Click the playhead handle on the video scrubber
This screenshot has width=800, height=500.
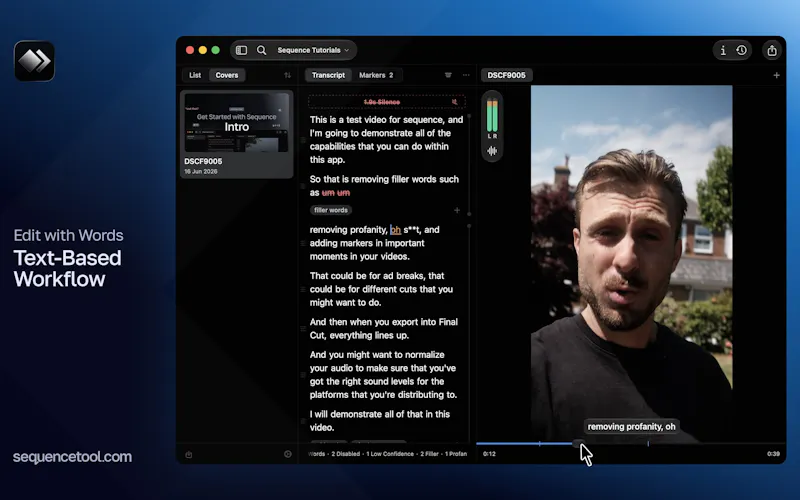tap(578, 443)
